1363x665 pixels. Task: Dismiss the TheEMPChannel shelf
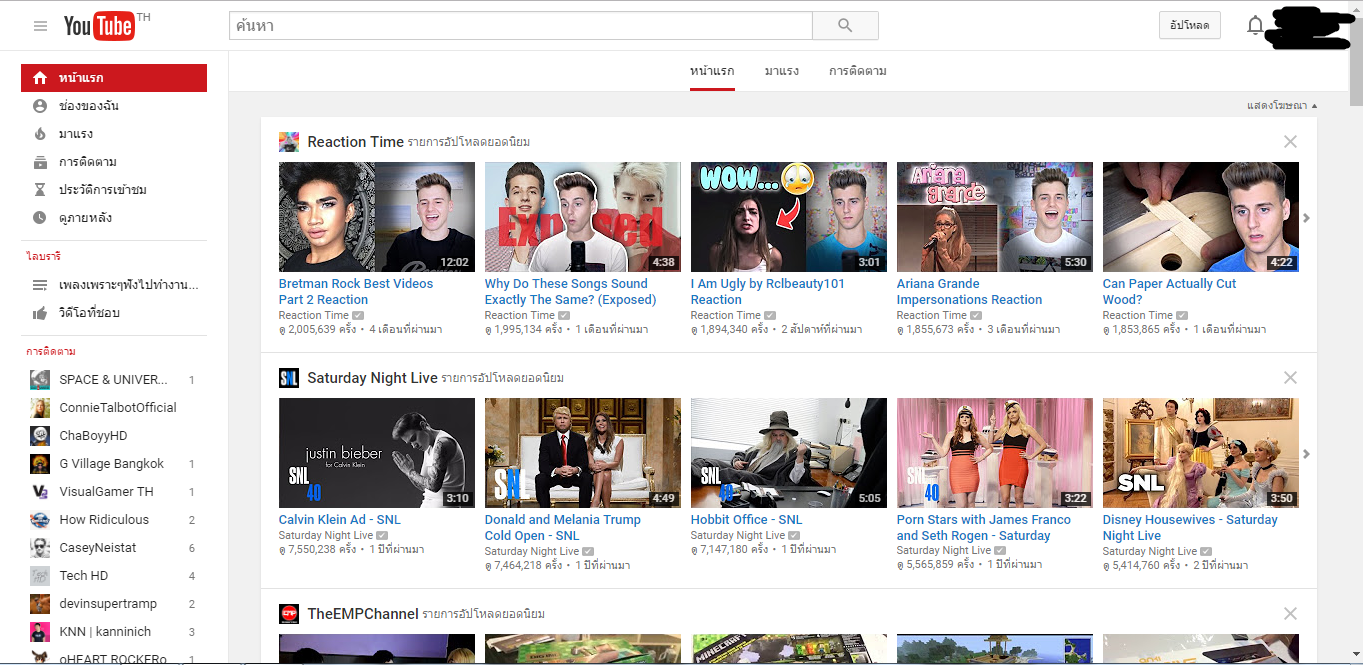[1290, 614]
